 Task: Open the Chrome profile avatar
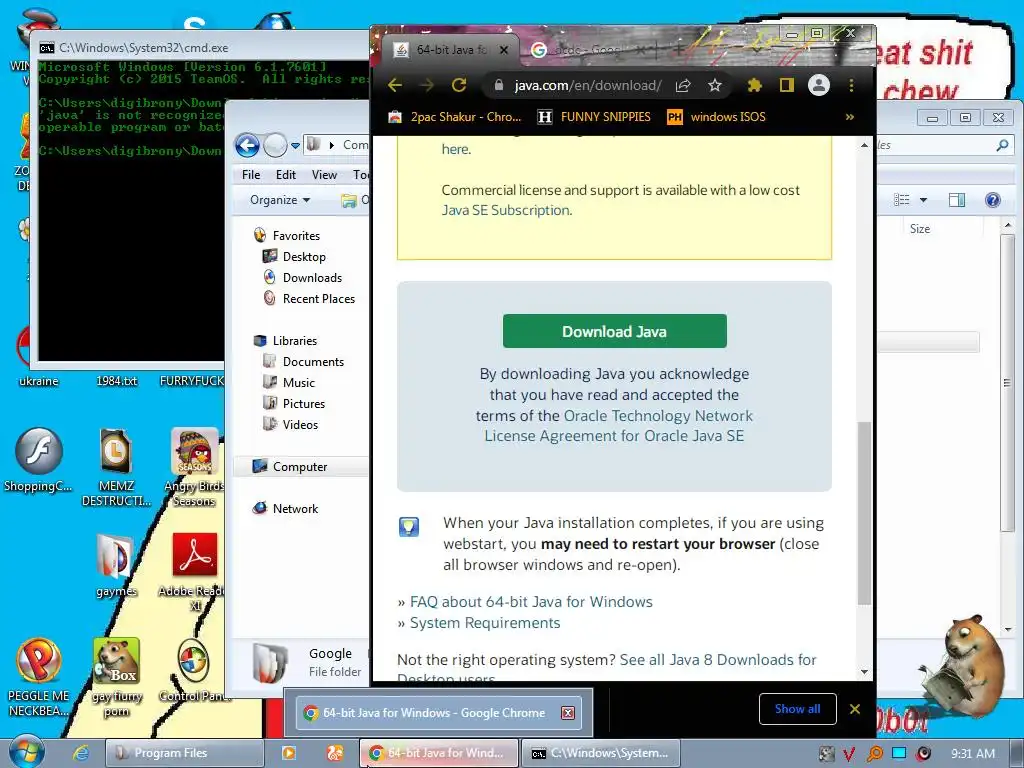click(818, 85)
